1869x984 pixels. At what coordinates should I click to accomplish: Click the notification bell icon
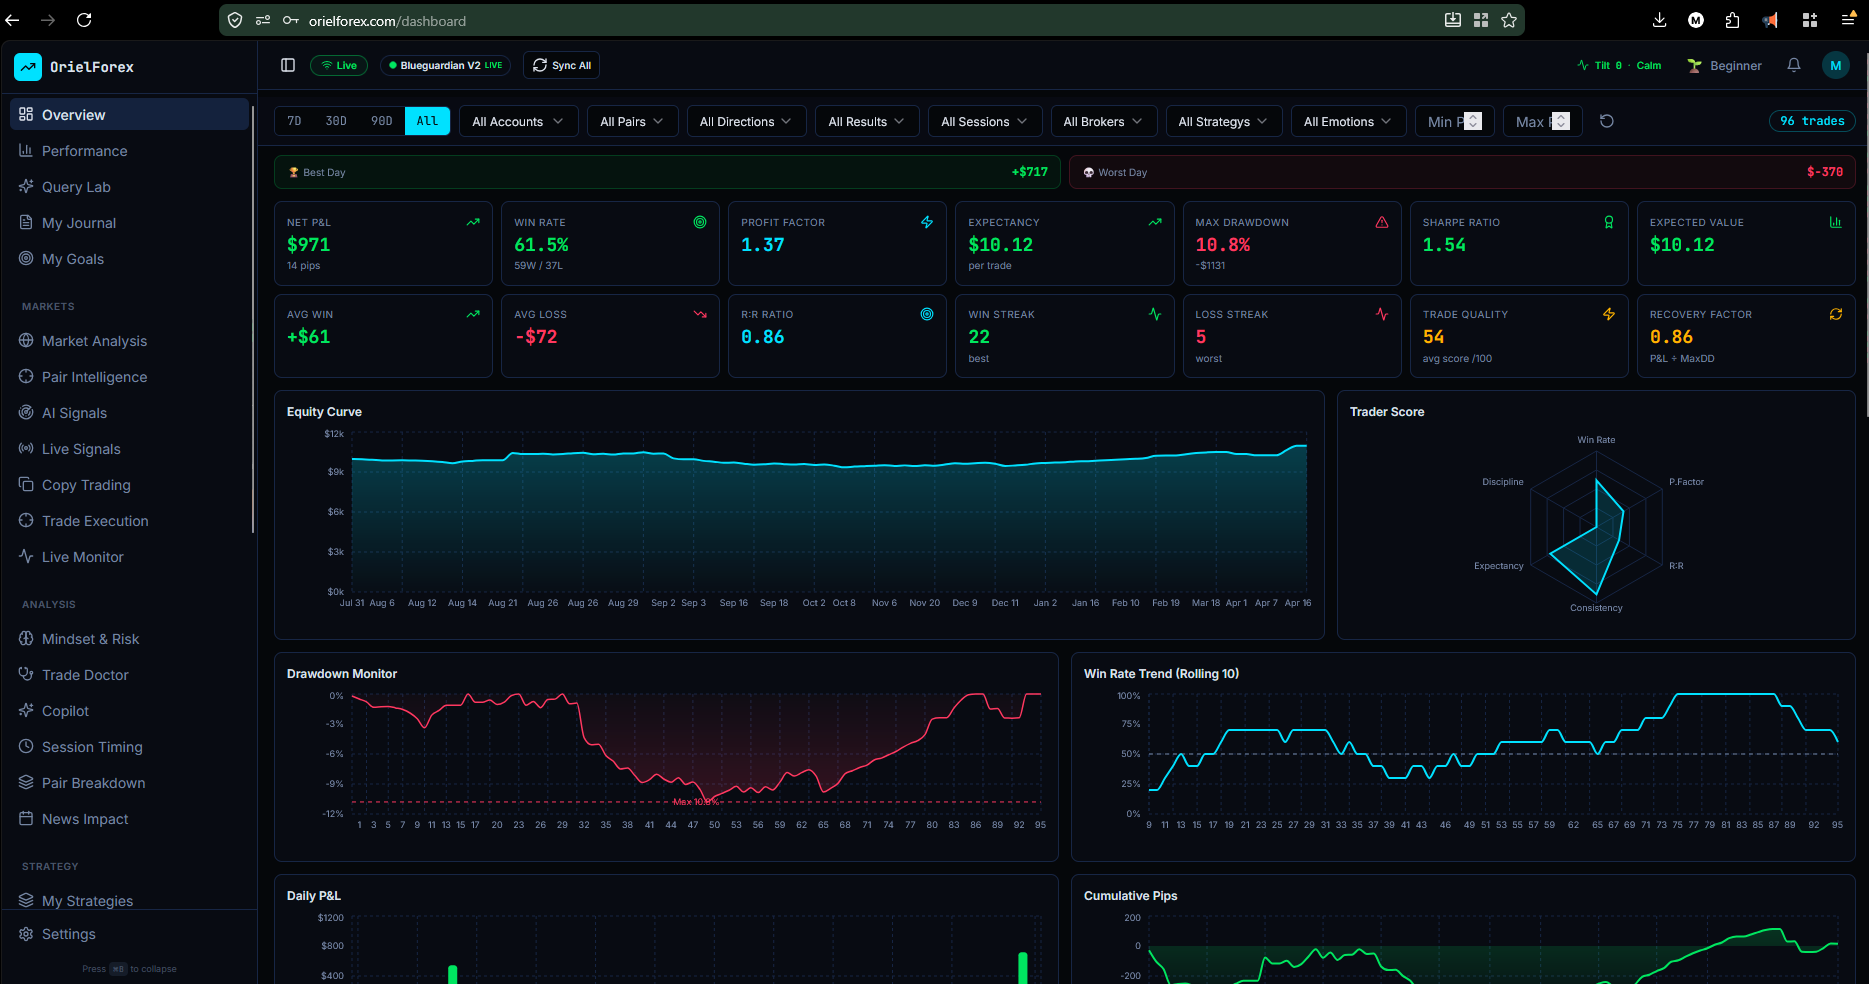click(1793, 65)
